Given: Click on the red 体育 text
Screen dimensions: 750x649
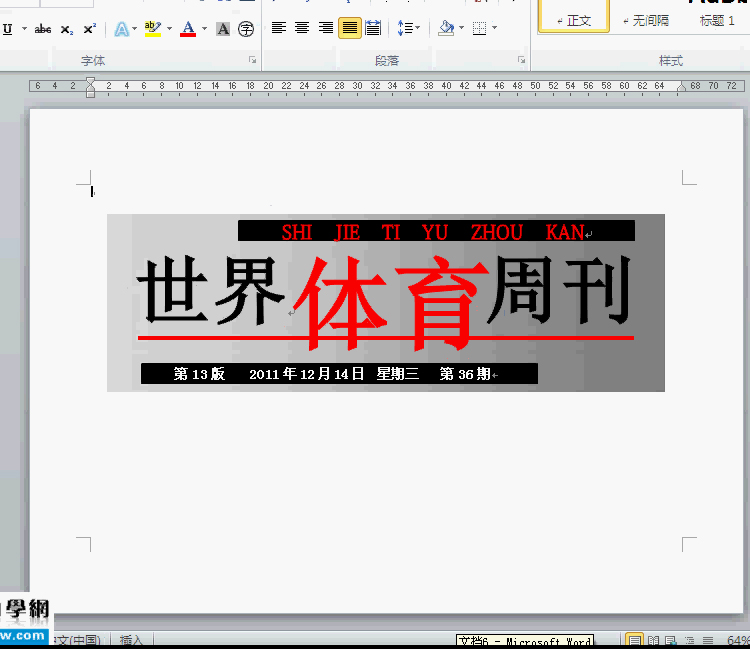Looking at the screenshot, I should pos(391,302).
